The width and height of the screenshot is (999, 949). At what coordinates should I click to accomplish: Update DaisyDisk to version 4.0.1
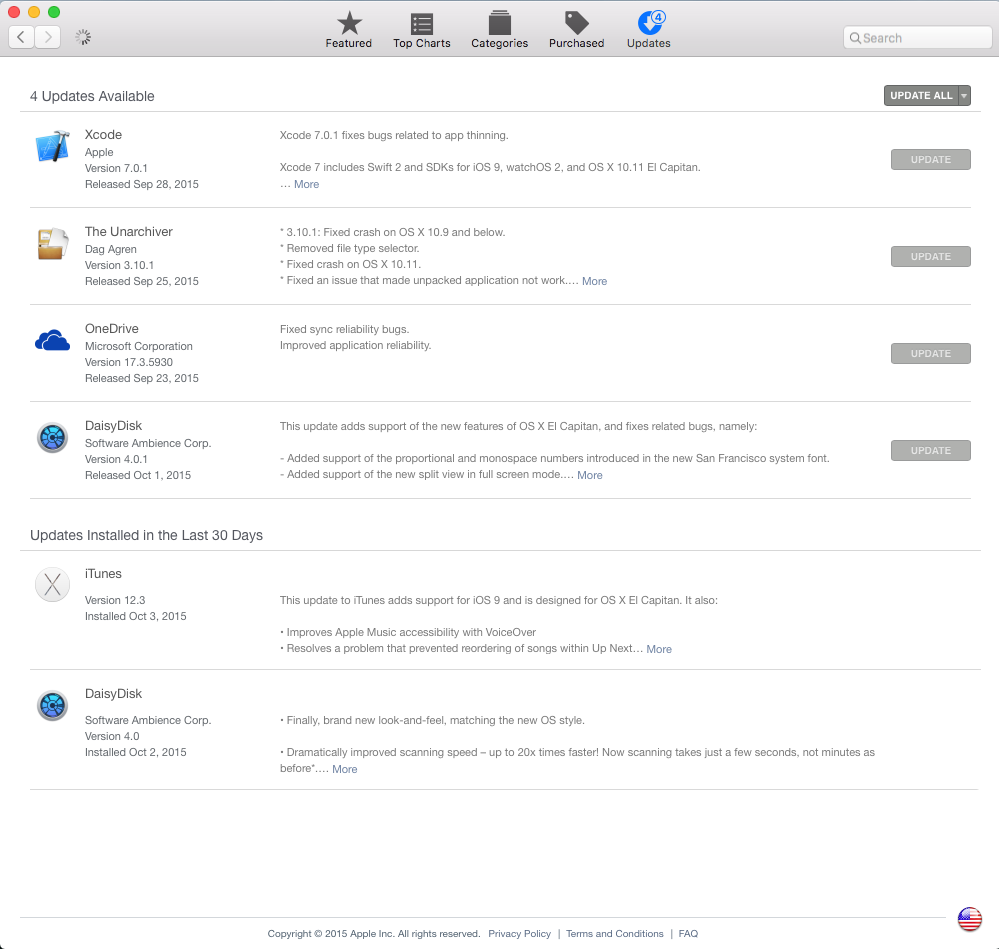930,450
